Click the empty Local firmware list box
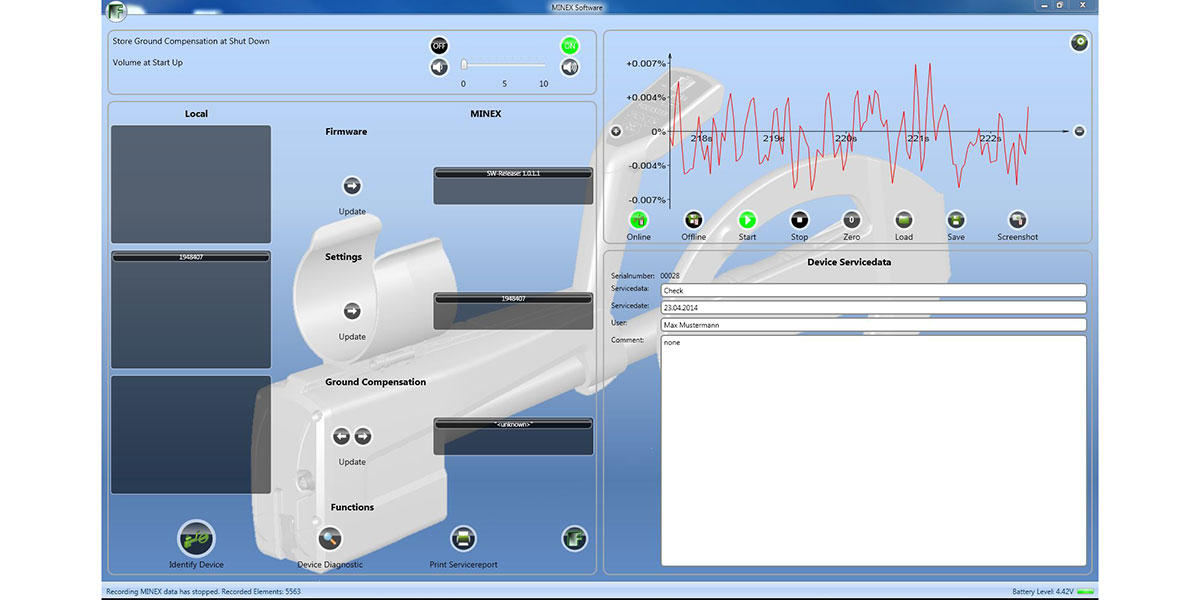This screenshot has height=600, width=1200. click(191, 184)
